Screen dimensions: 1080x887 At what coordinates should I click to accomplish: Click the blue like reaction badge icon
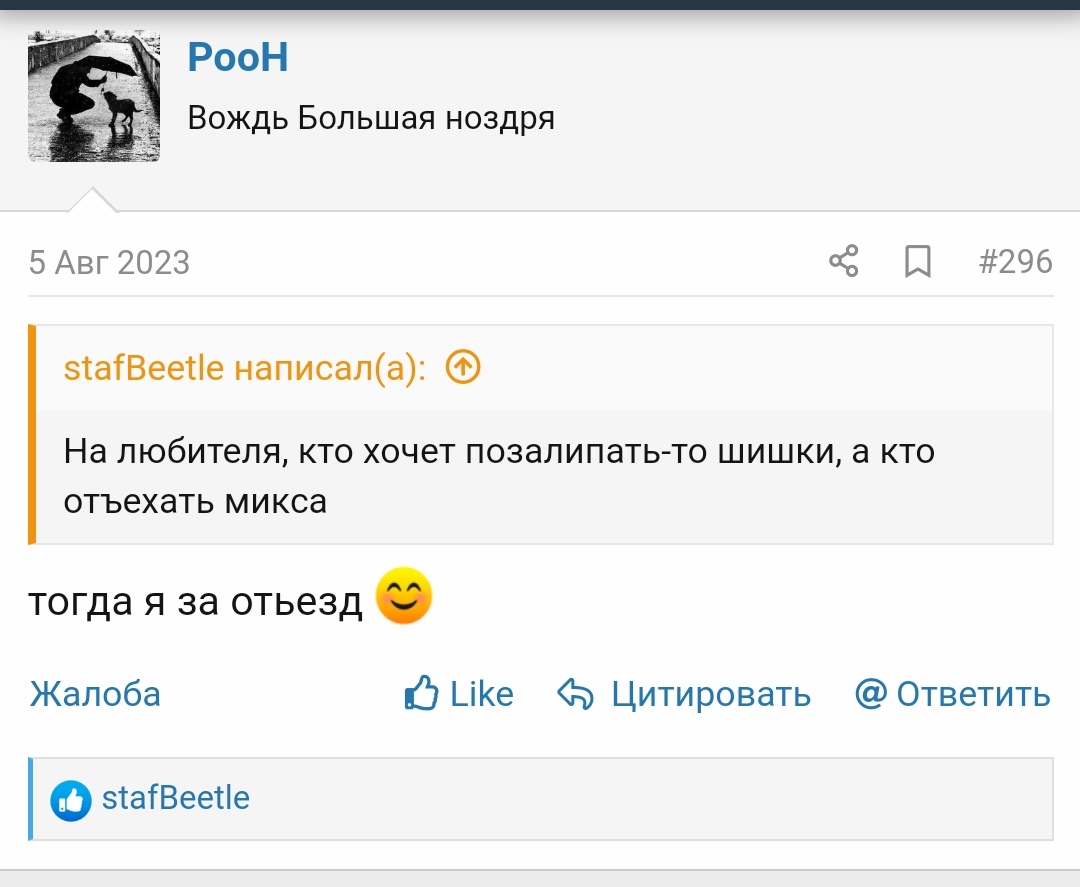(x=71, y=800)
